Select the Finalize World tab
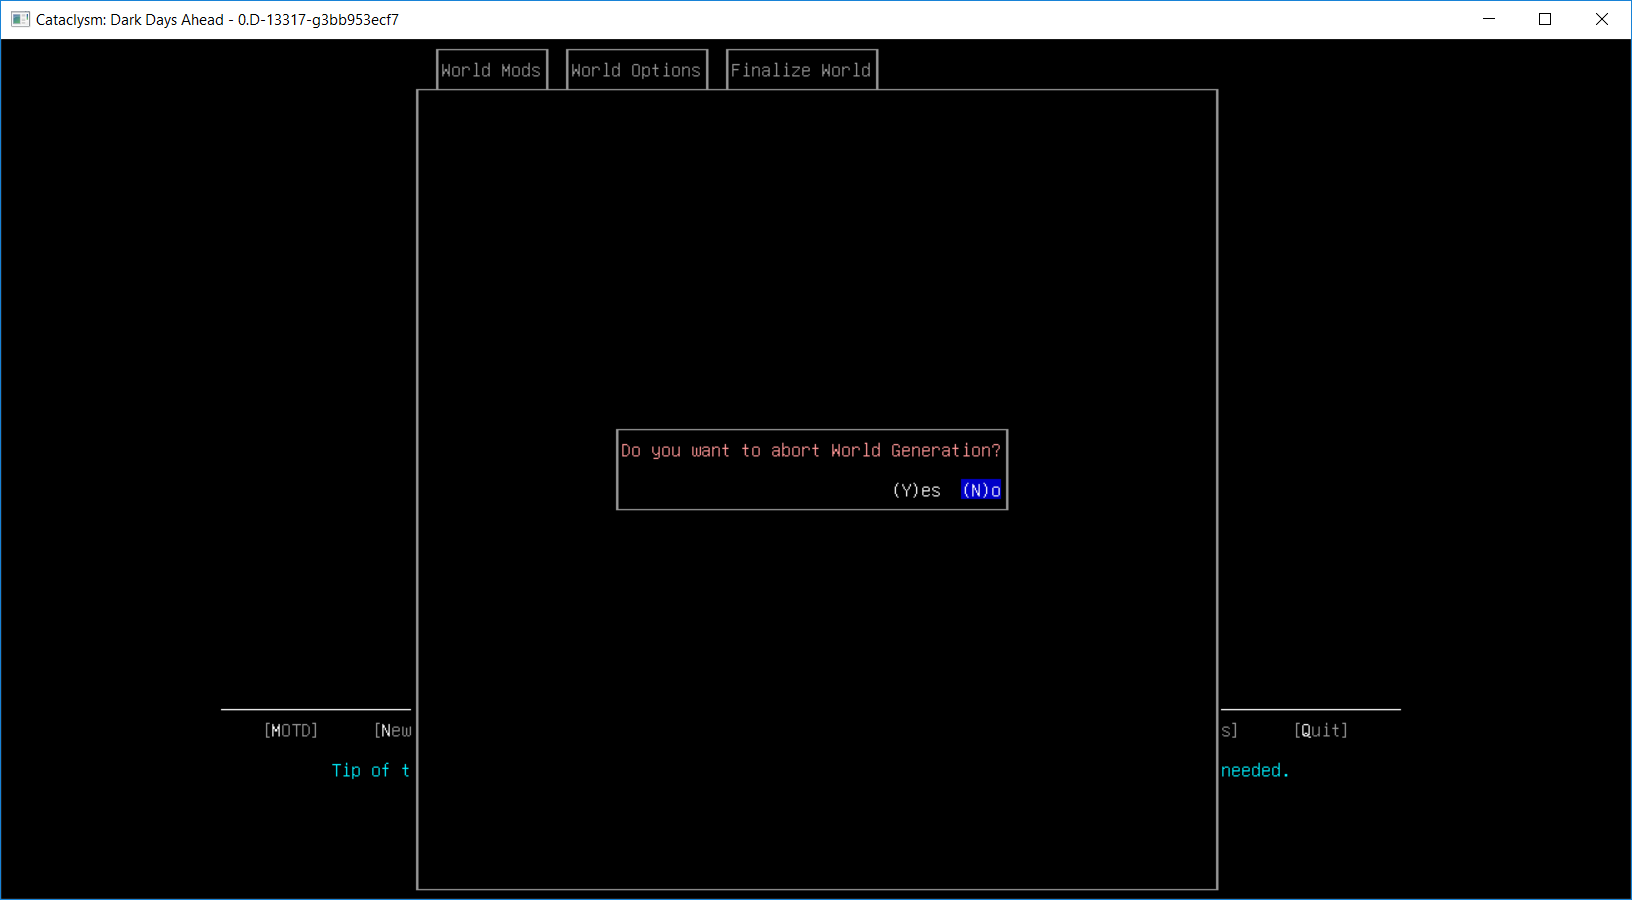This screenshot has width=1632, height=900. [802, 70]
